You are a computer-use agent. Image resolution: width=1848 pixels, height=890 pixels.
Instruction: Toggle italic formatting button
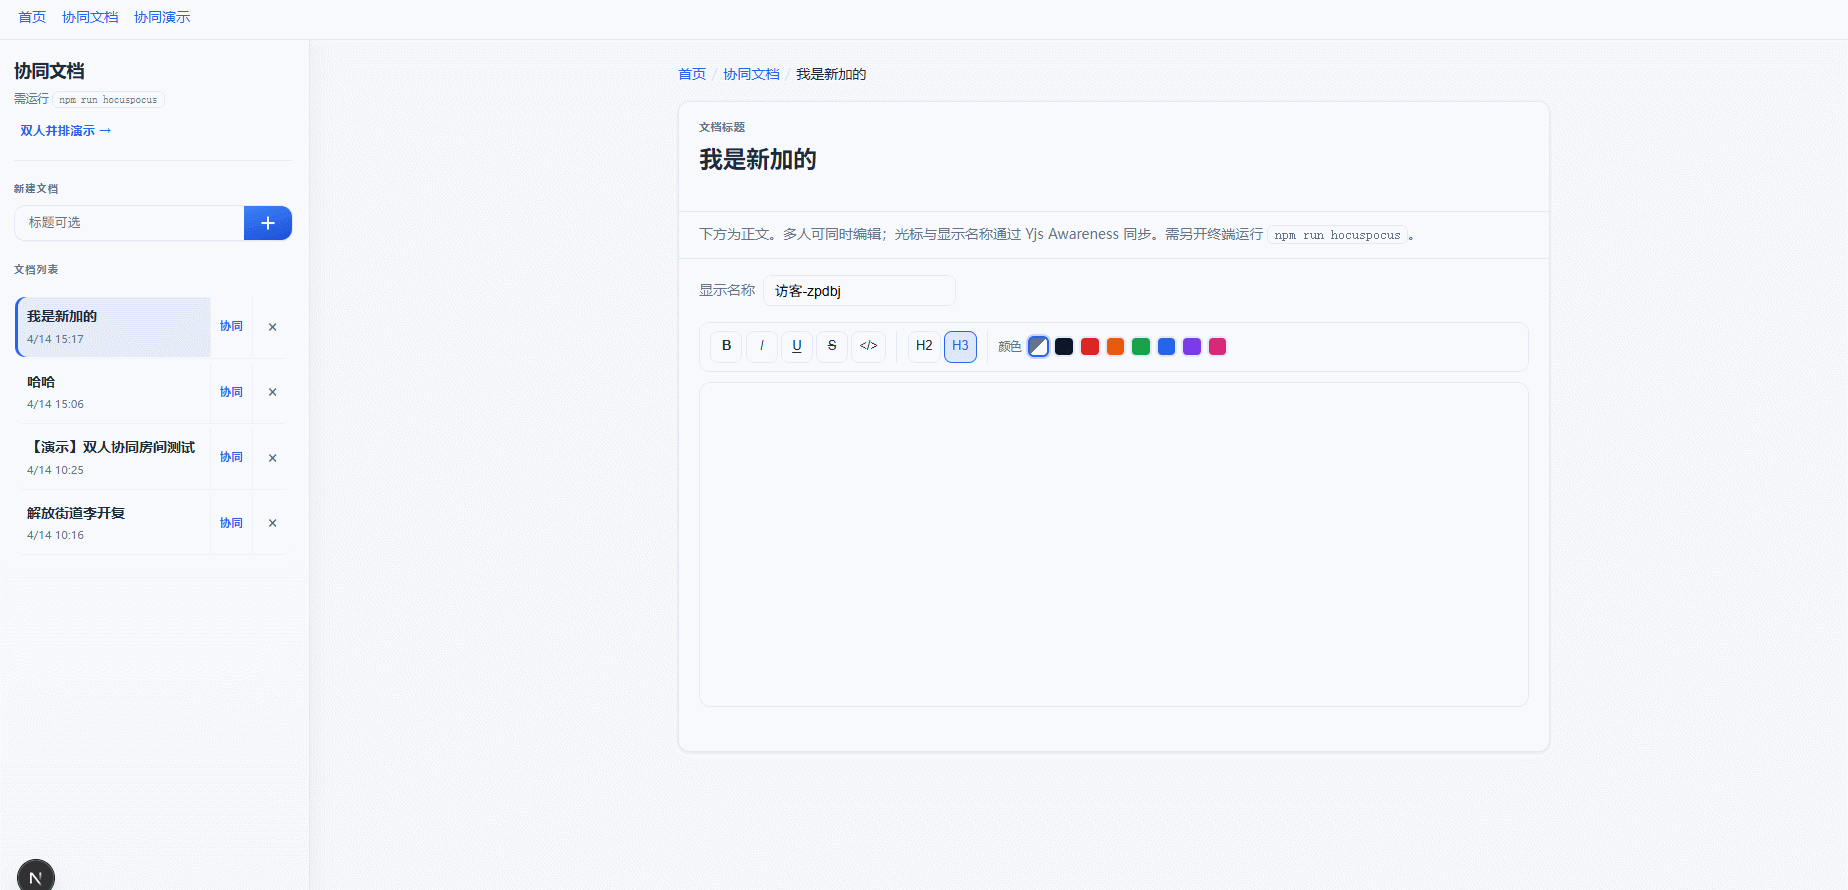point(762,346)
